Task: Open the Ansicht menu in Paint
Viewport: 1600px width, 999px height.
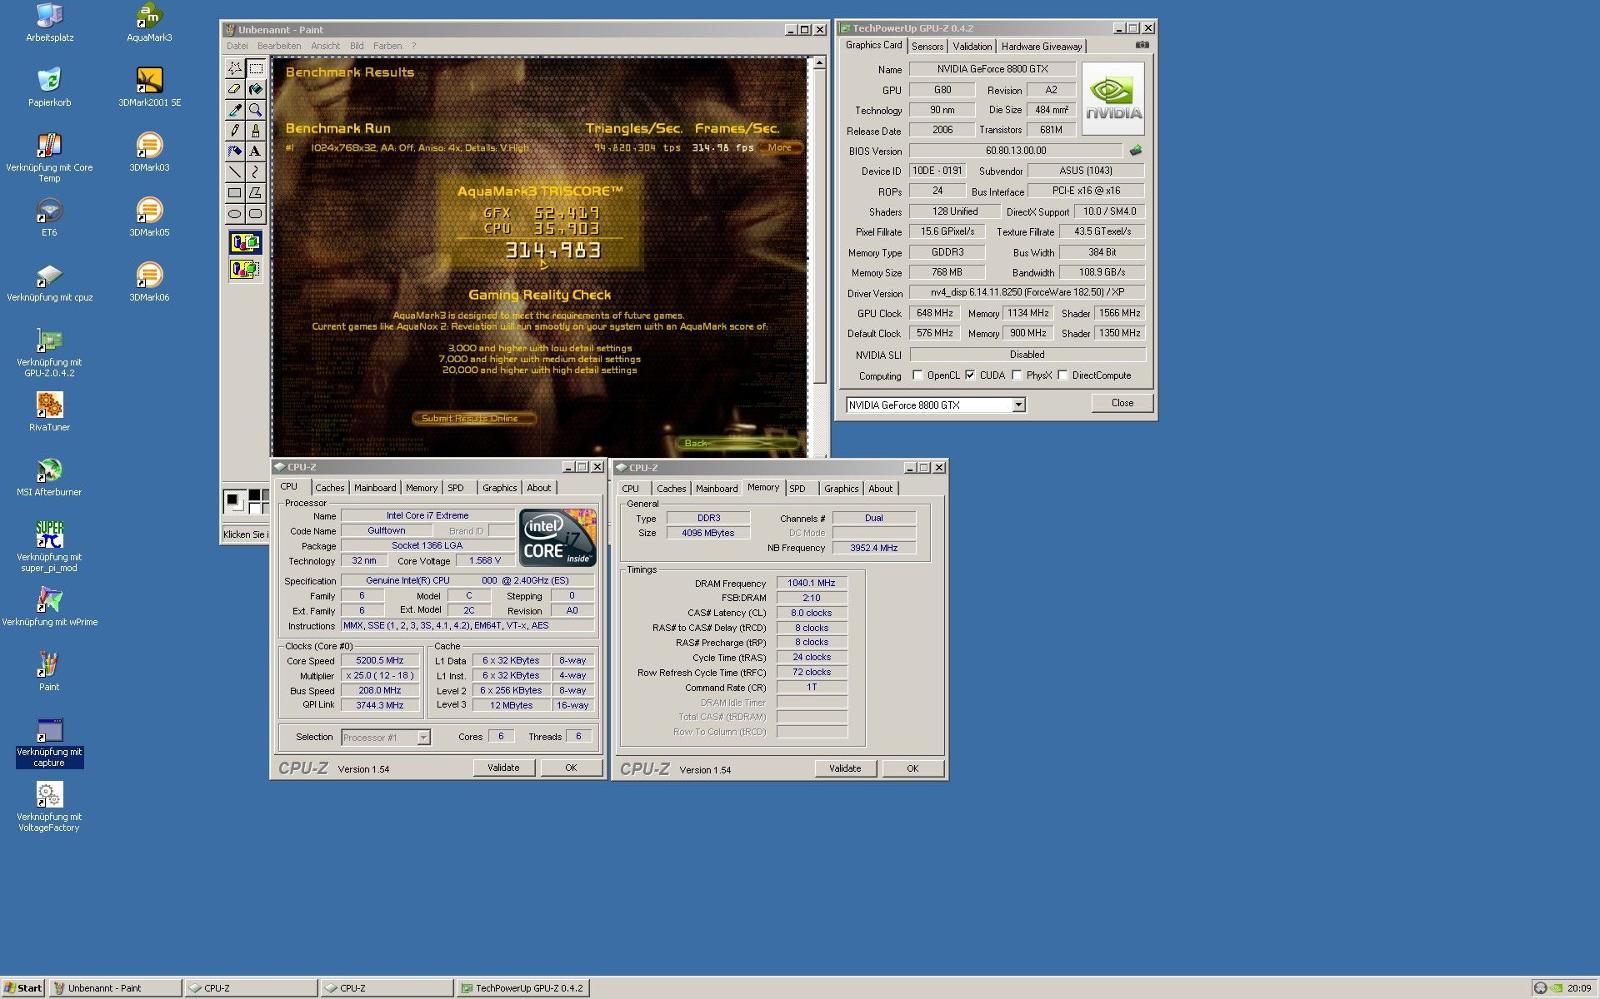Action: pyautogui.click(x=325, y=46)
